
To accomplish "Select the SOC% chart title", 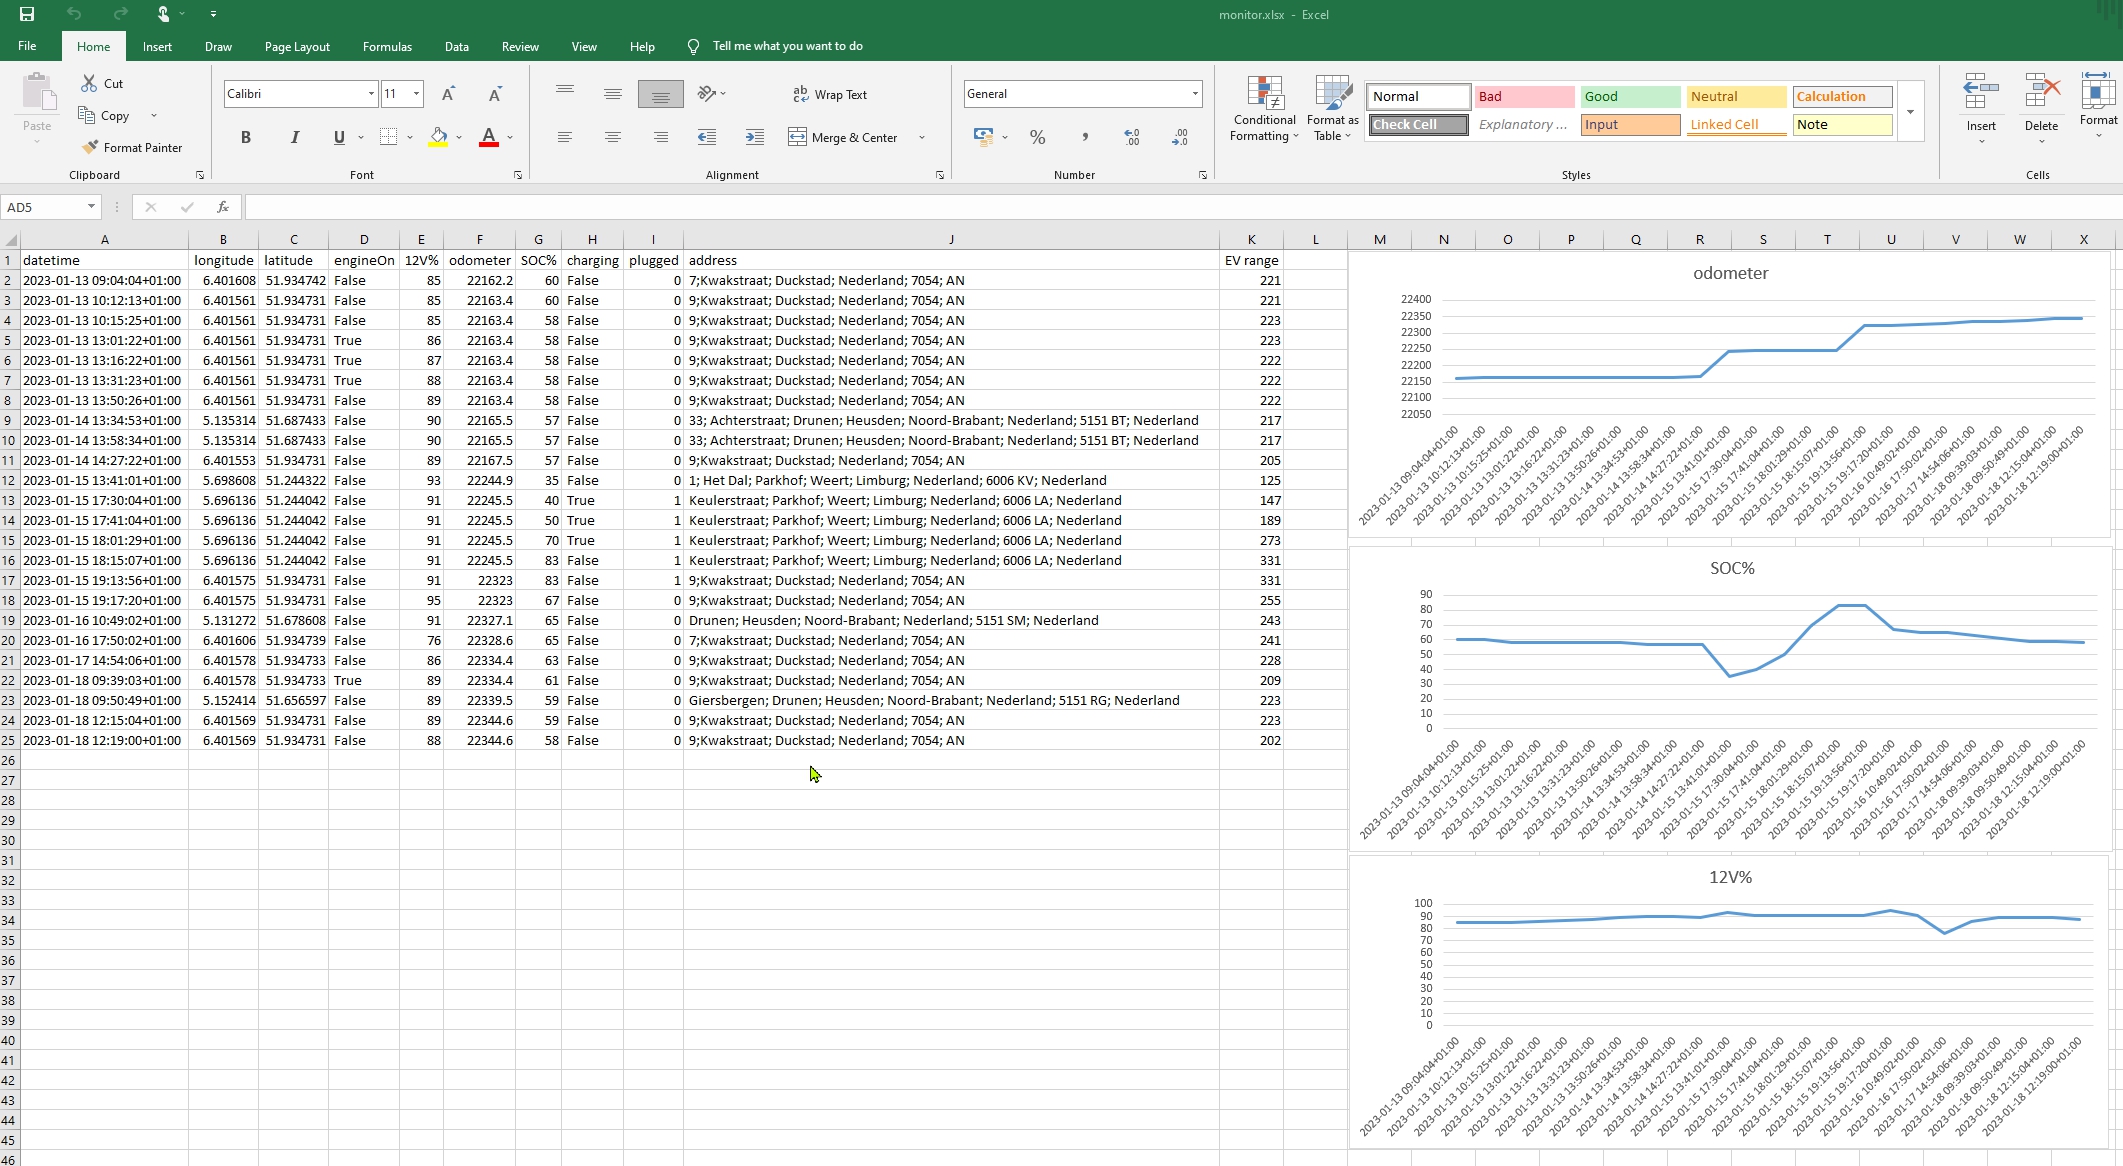I will tap(1732, 568).
